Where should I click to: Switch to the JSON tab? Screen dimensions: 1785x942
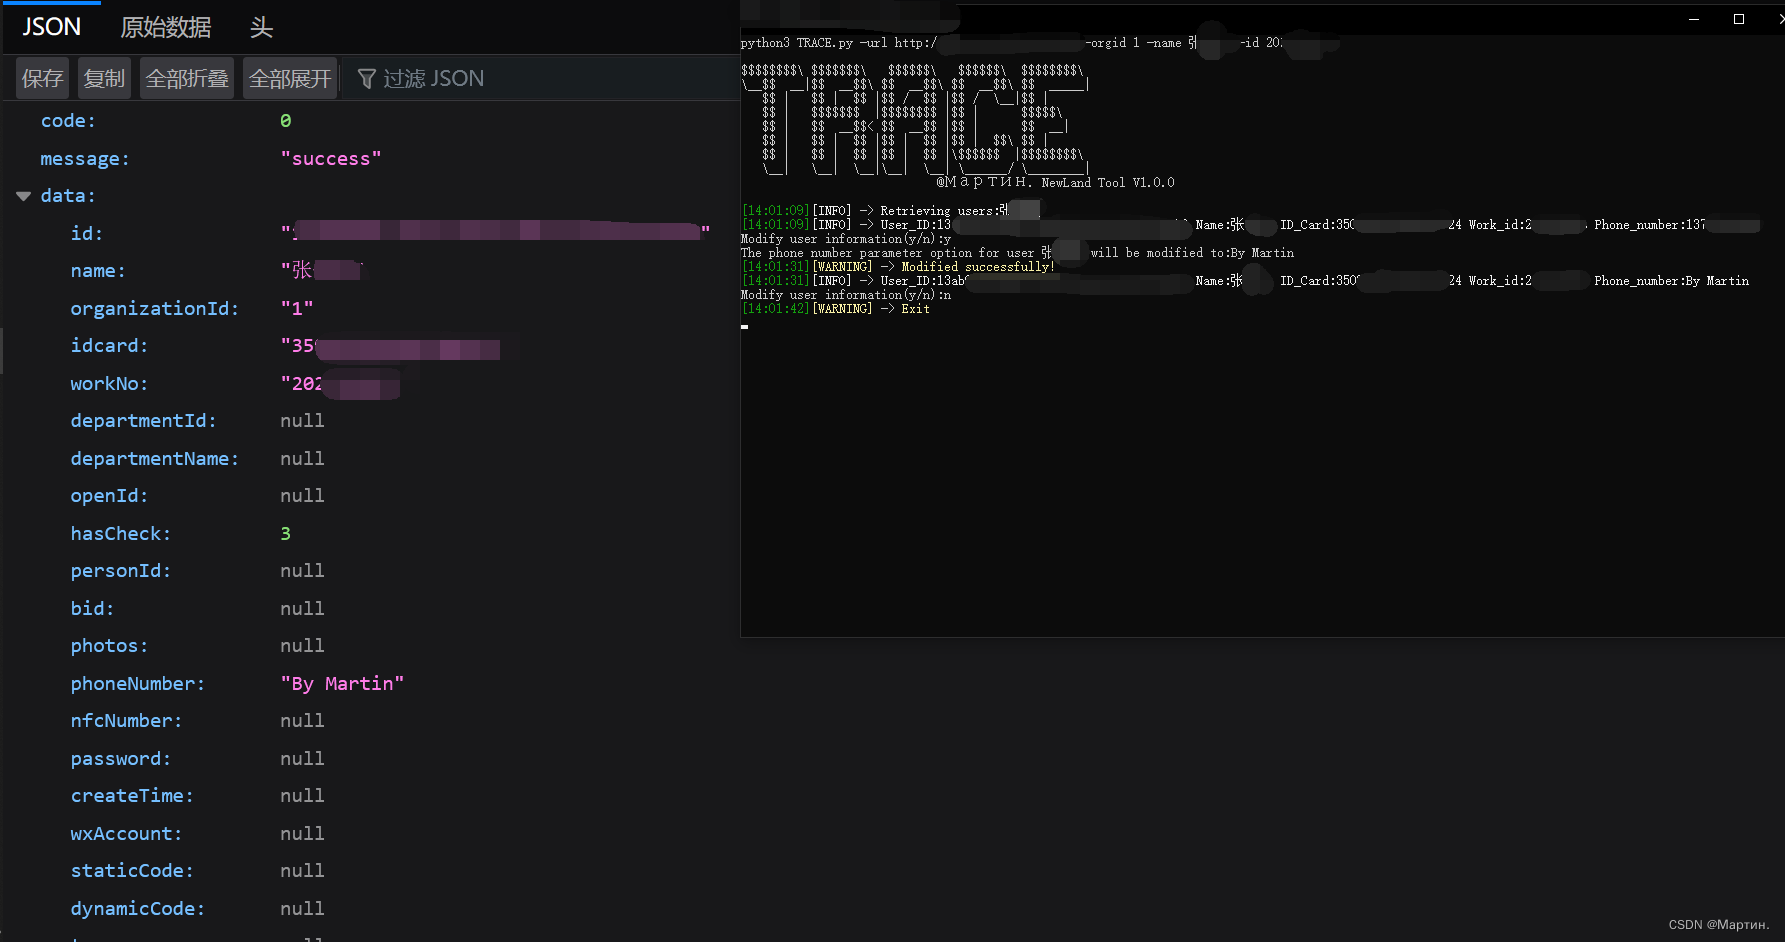click(x=51, y=27)
